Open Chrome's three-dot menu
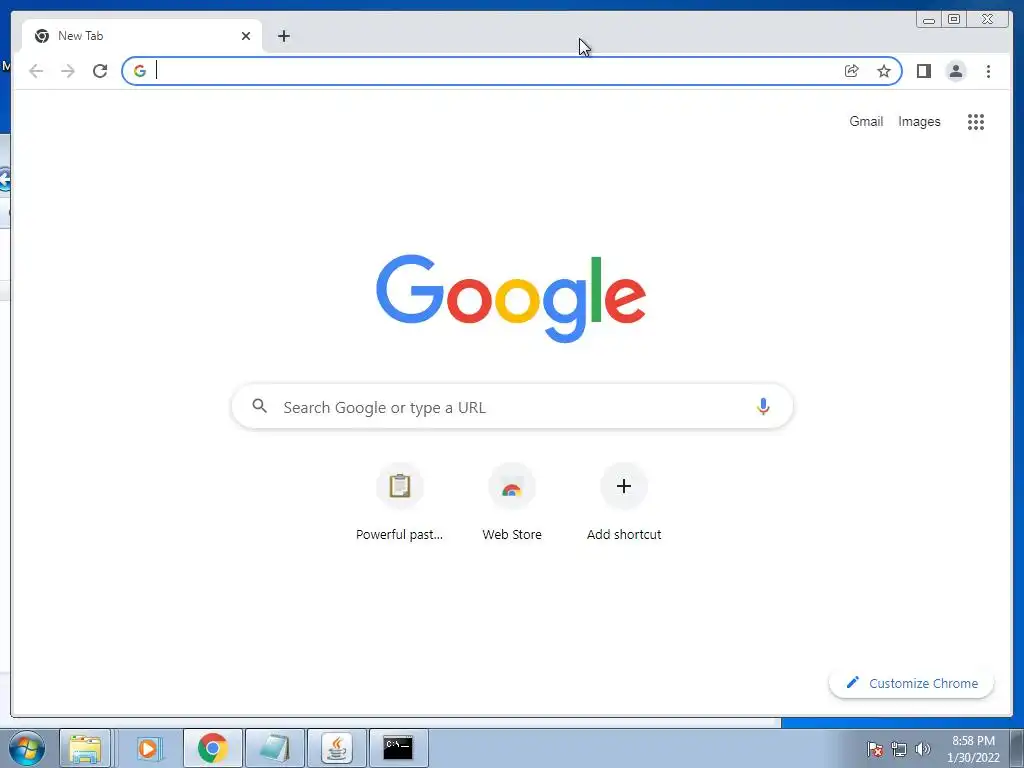Screen dimensions: 1024x768 [988, 71]
